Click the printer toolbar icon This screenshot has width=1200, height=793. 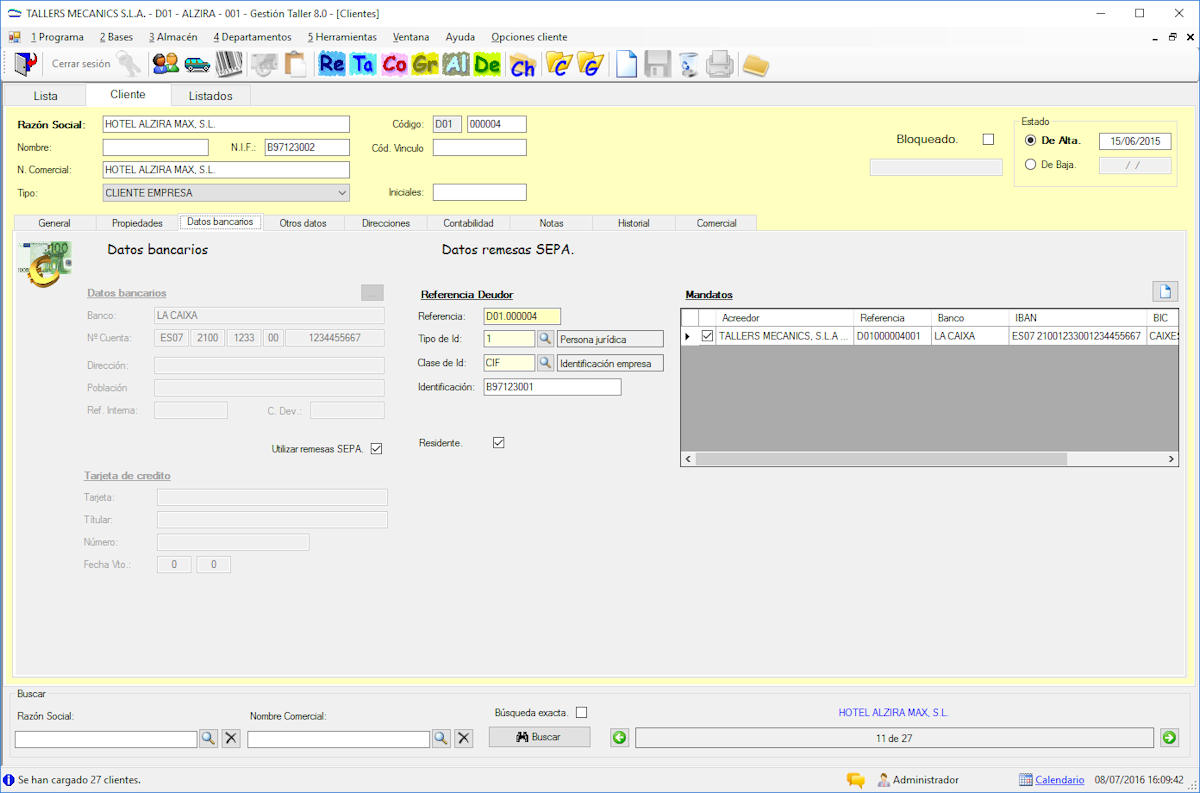[720, 65]
